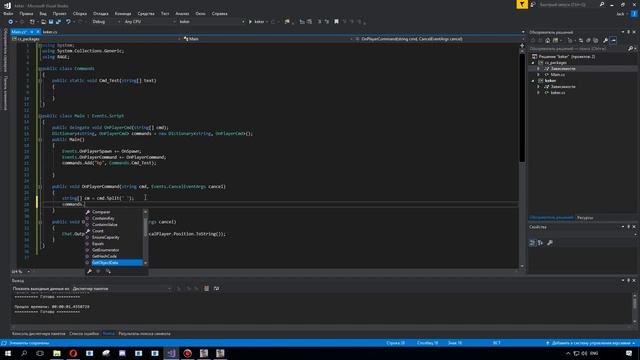Click the Properties wrench in Solution Explorer toolbar
Viewport: 640px width, 360px height.
tap(606, 40)
